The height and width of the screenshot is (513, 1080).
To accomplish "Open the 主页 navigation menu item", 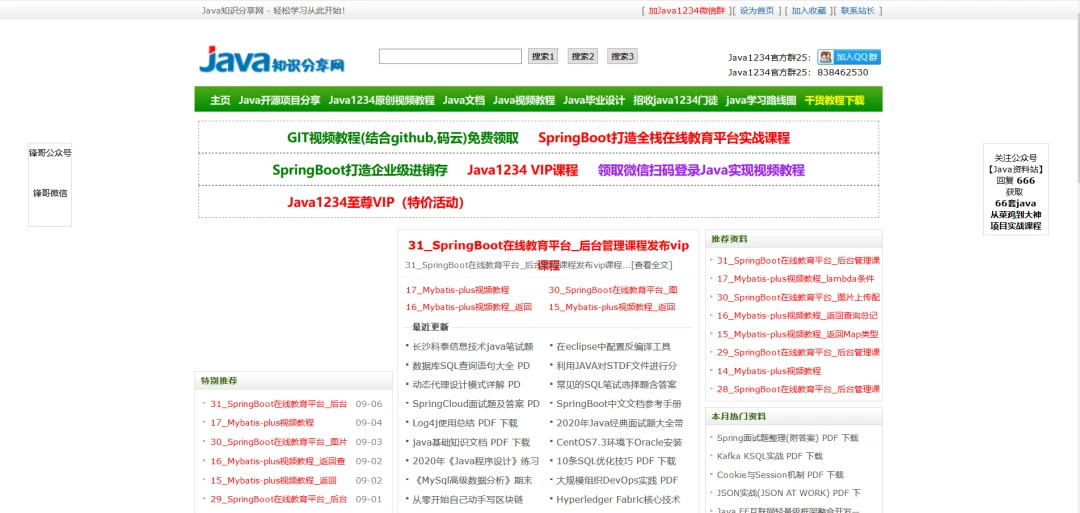I will point(220,100).
